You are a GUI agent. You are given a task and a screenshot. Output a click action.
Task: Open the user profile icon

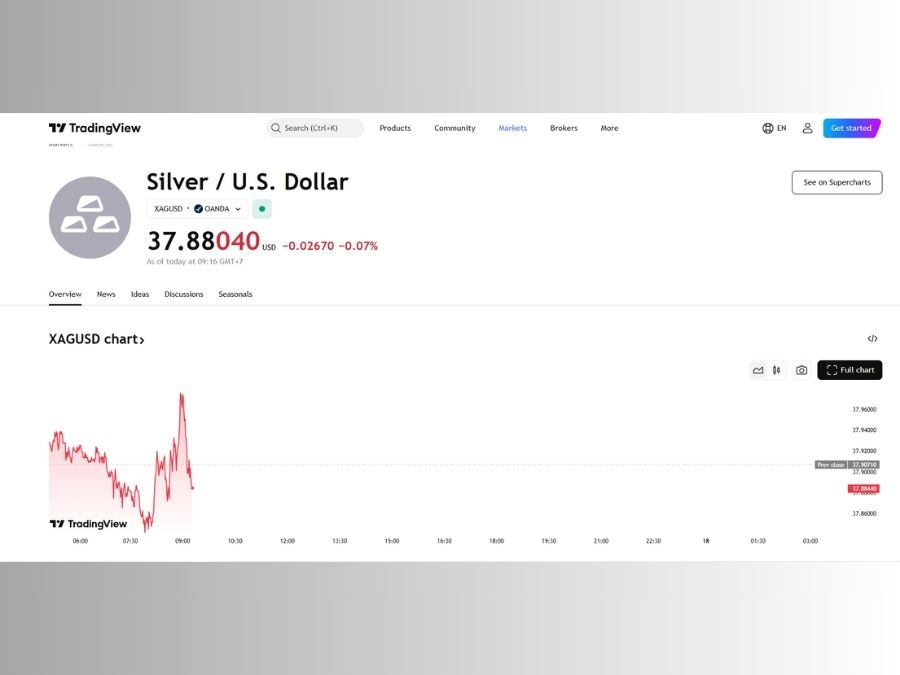click(807, 128)
